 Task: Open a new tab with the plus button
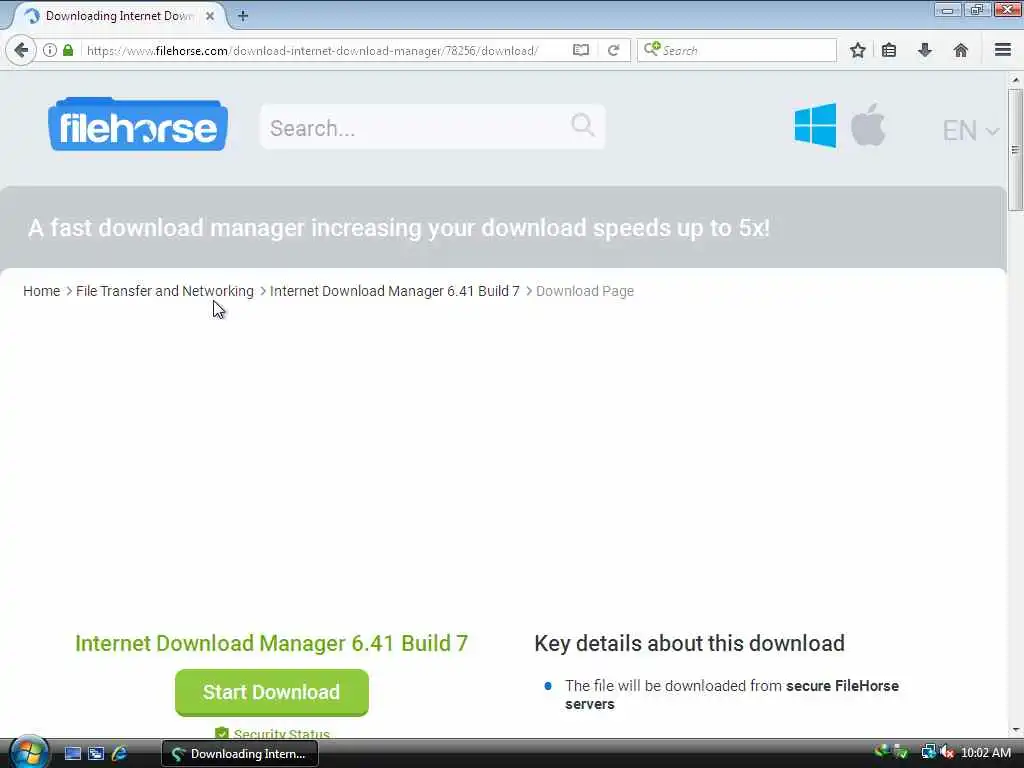click(243, 16)
